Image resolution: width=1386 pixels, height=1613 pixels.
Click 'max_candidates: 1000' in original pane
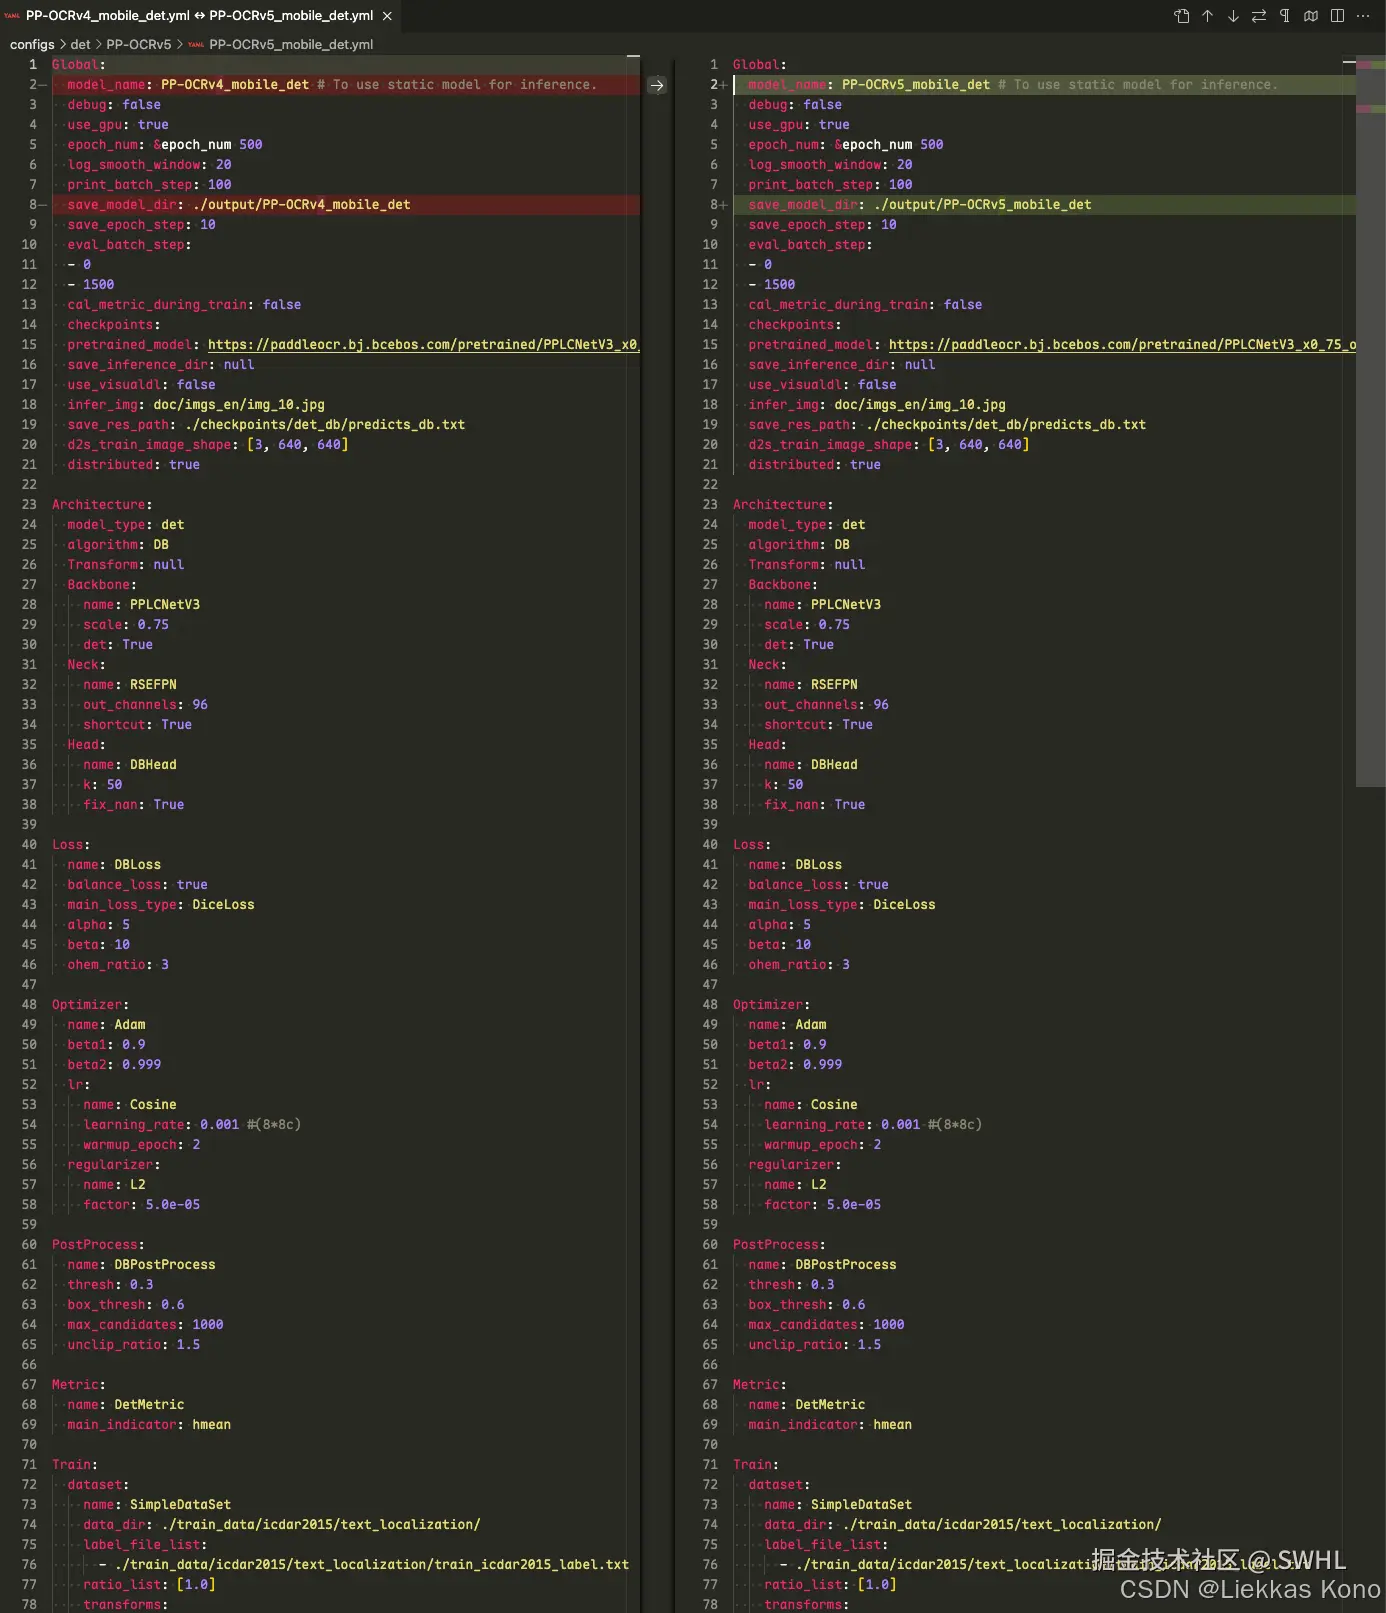[x=145, y=1325]
